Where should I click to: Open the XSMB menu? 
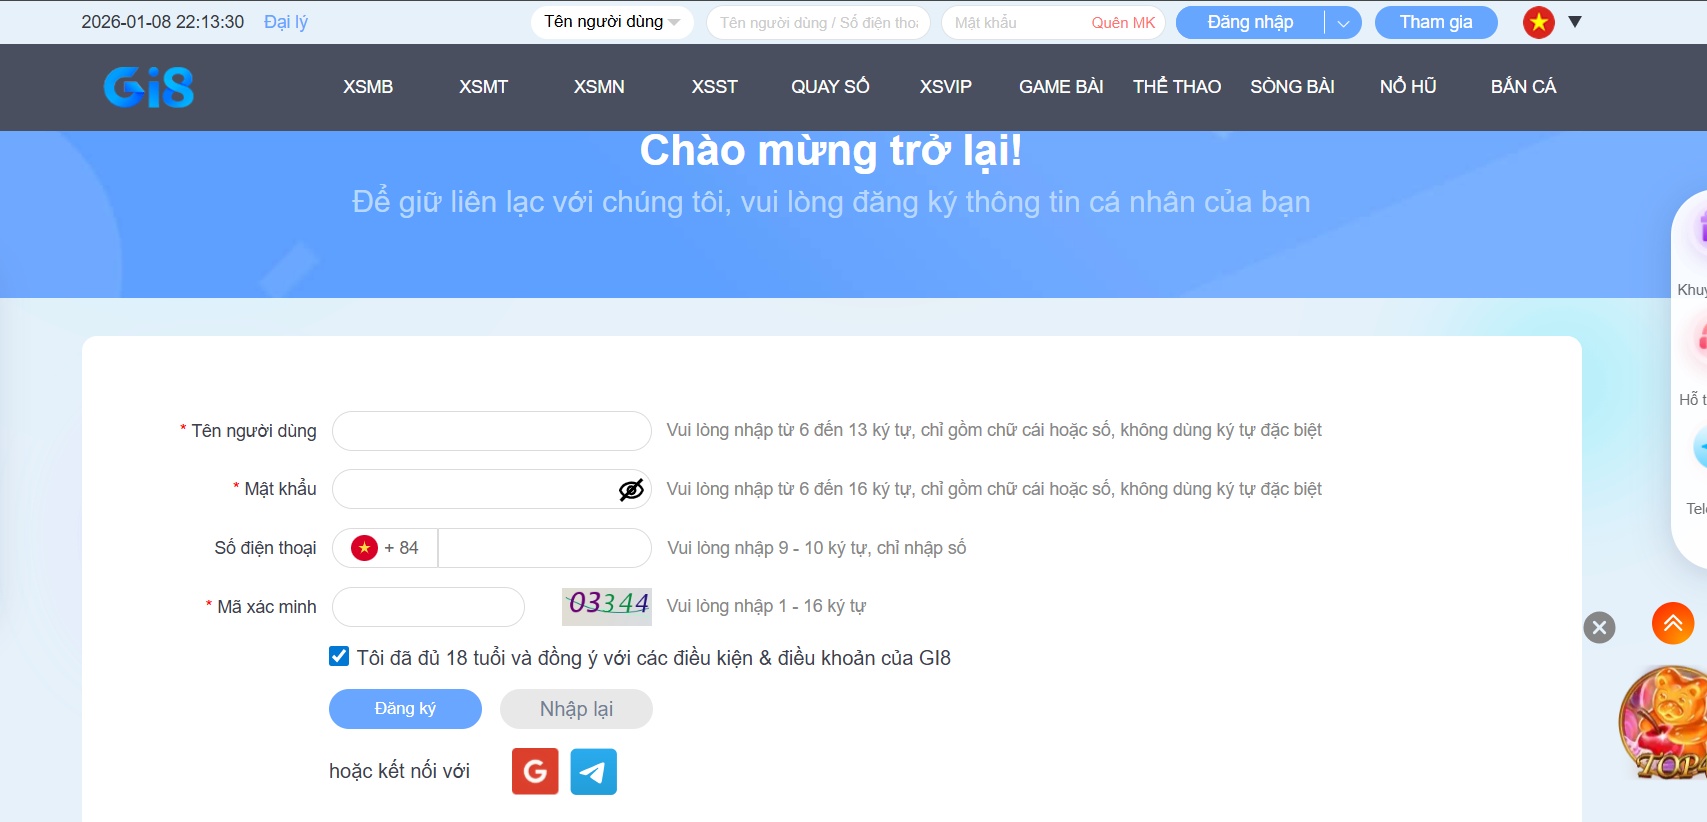(x=368, y=87)
